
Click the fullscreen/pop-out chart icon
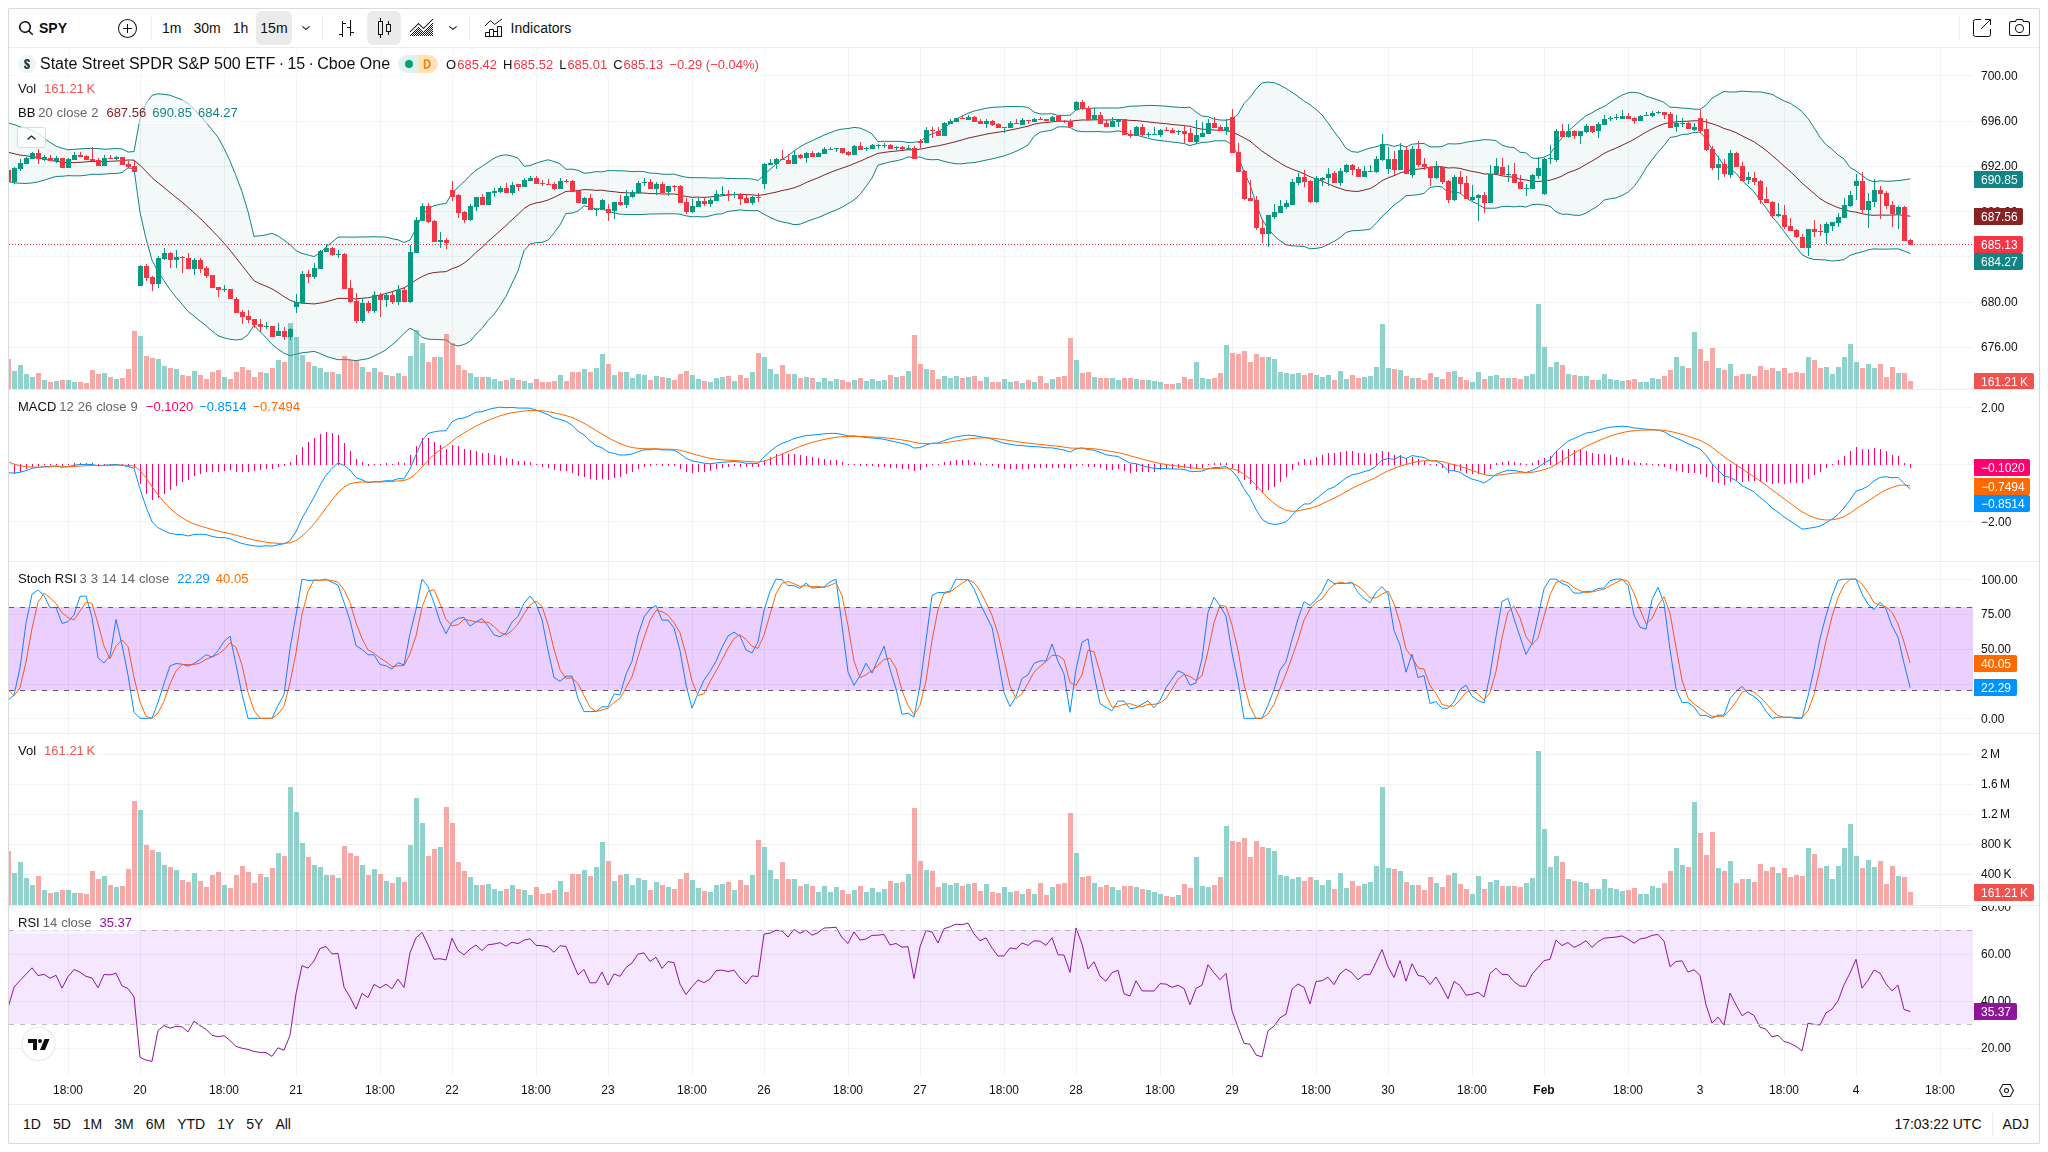(x=1981, y=28)
